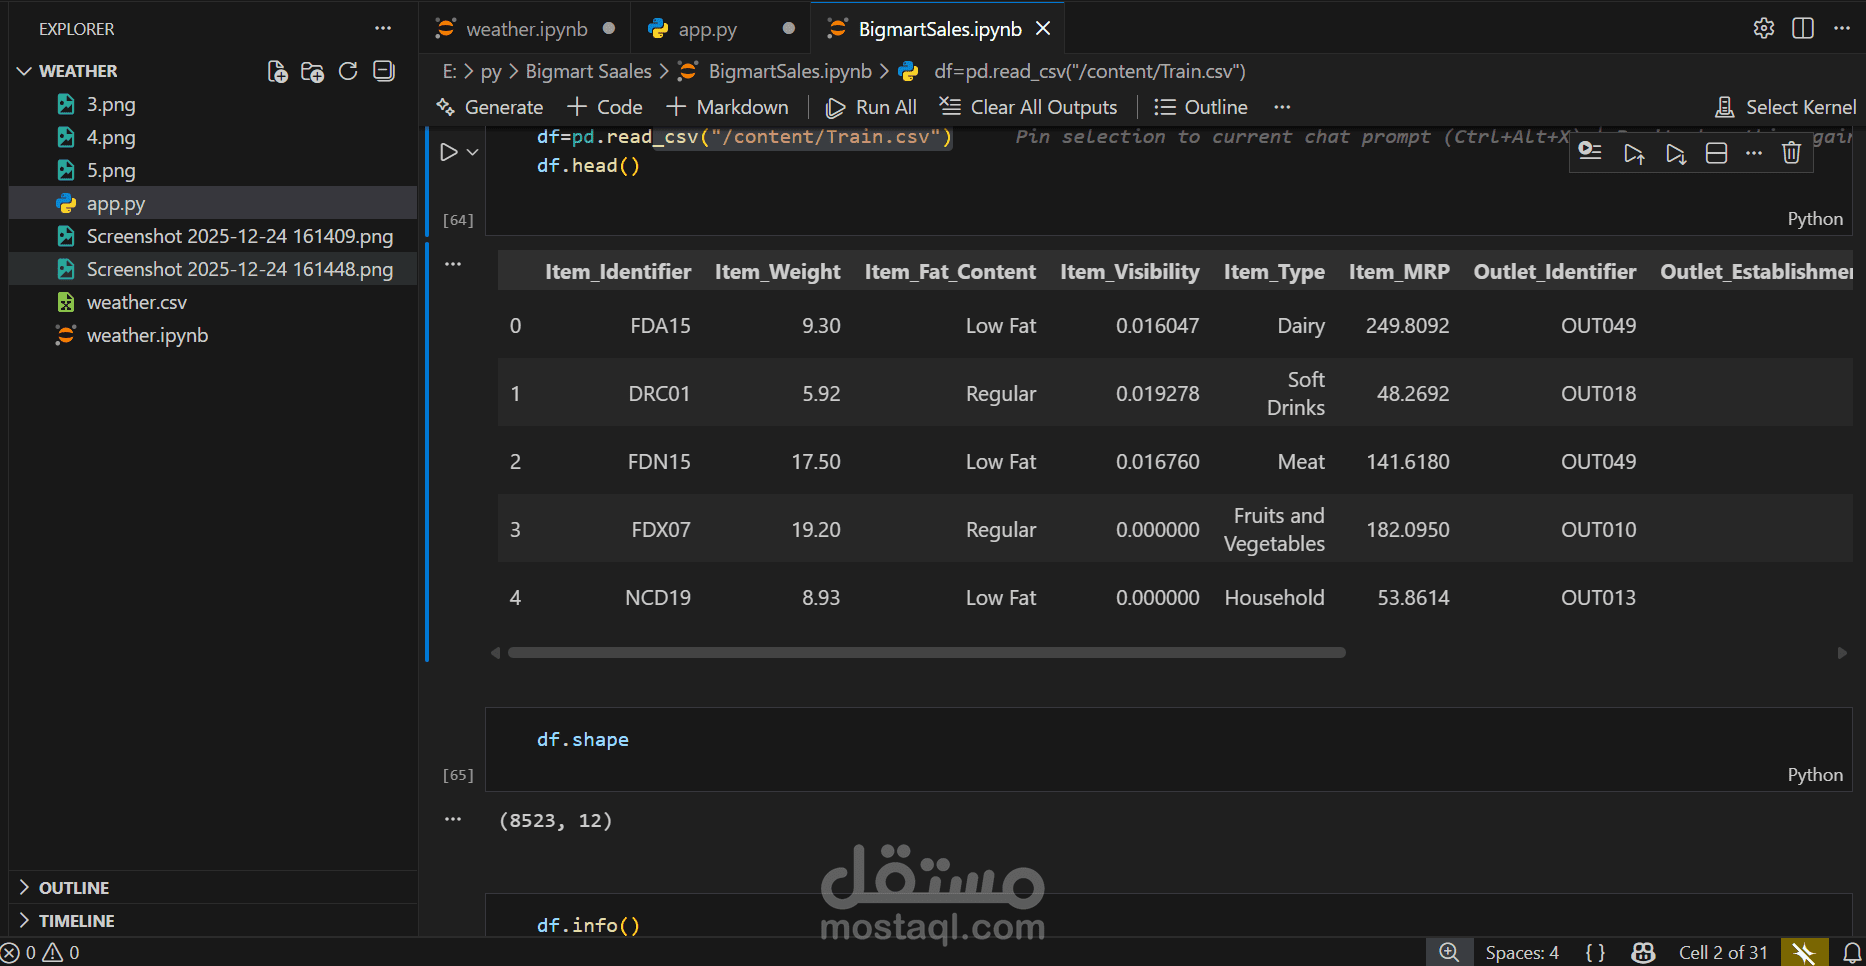Screen dimensions: 1866x966
Task: Open output actions for the df.shape result
Action: 453,819
